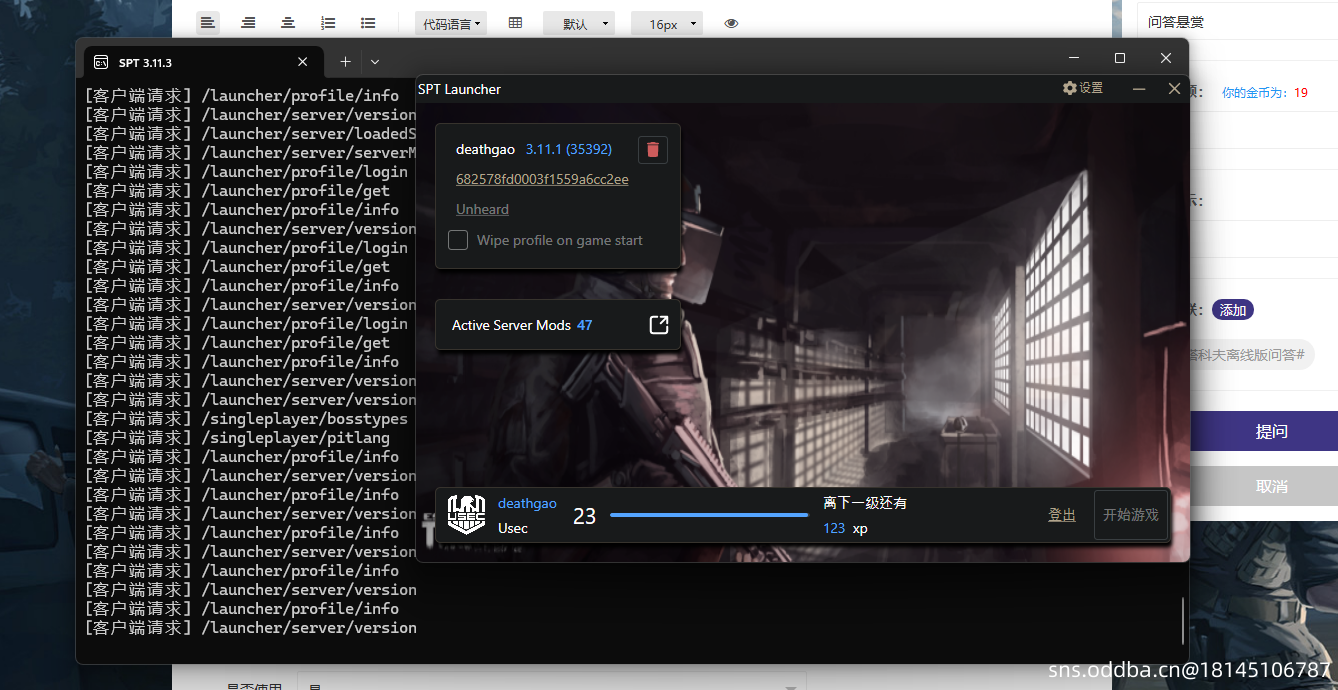Minimize the SPT 3.11.3 terminal window

(1073, 58)
